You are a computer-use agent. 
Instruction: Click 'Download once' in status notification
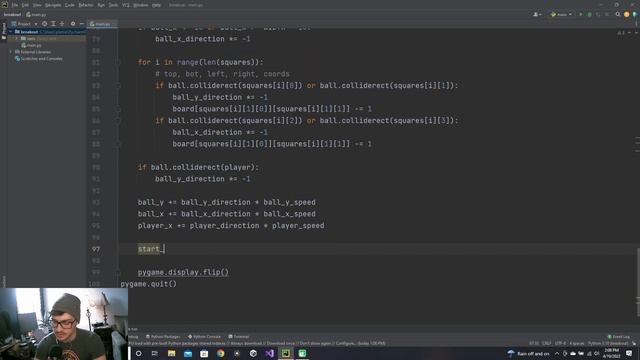point(280,344)
